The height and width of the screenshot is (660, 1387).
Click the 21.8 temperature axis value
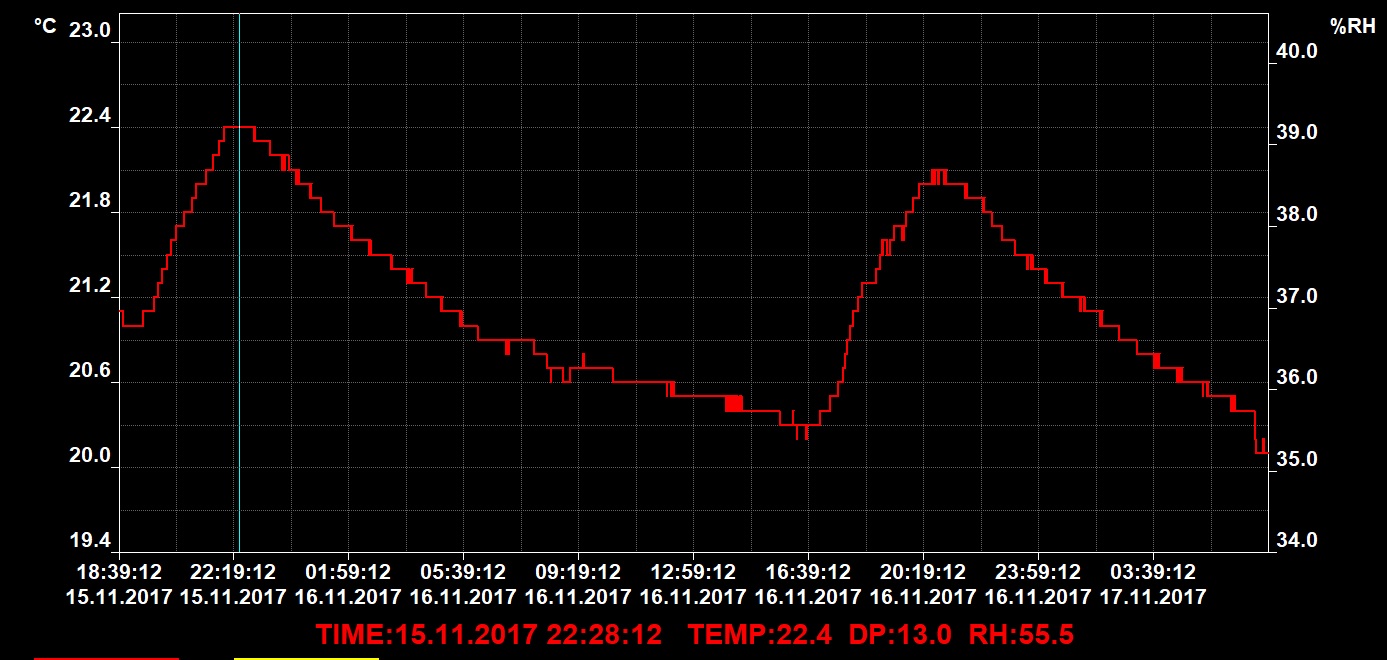[x=89, y=201]
